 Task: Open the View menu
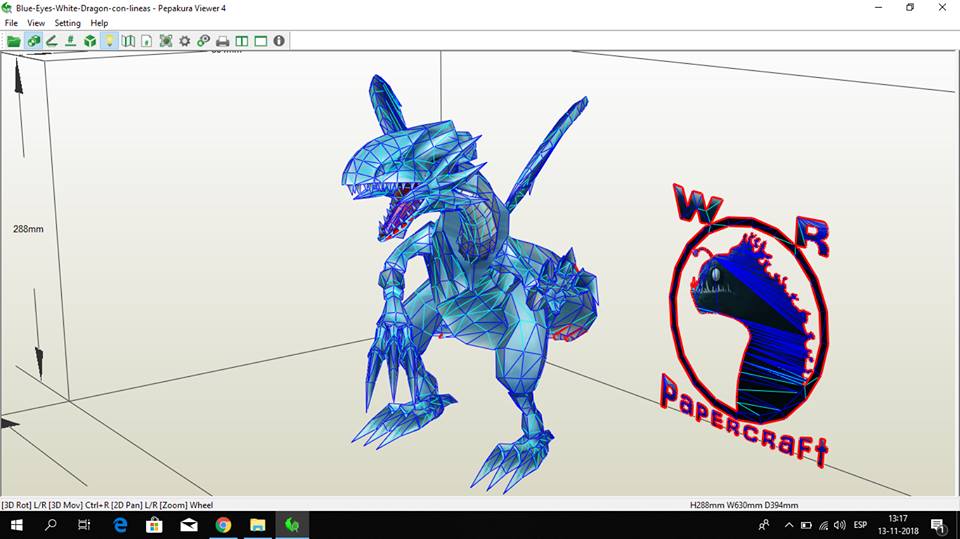36,23
